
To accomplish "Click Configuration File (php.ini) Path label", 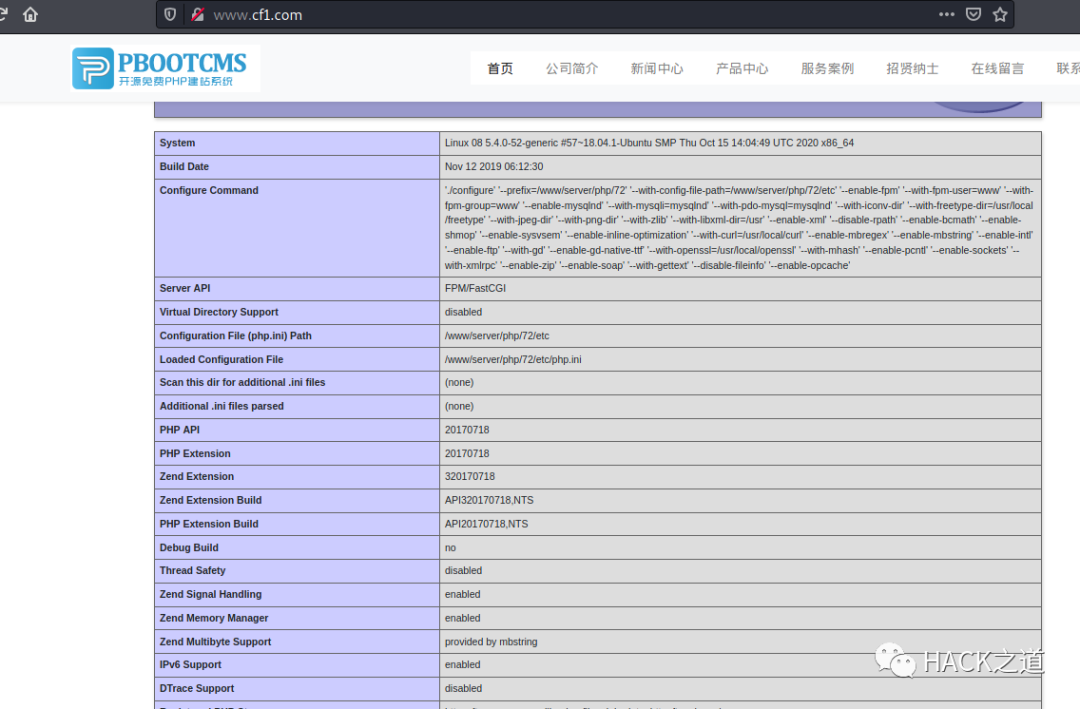I will point(236,336).
